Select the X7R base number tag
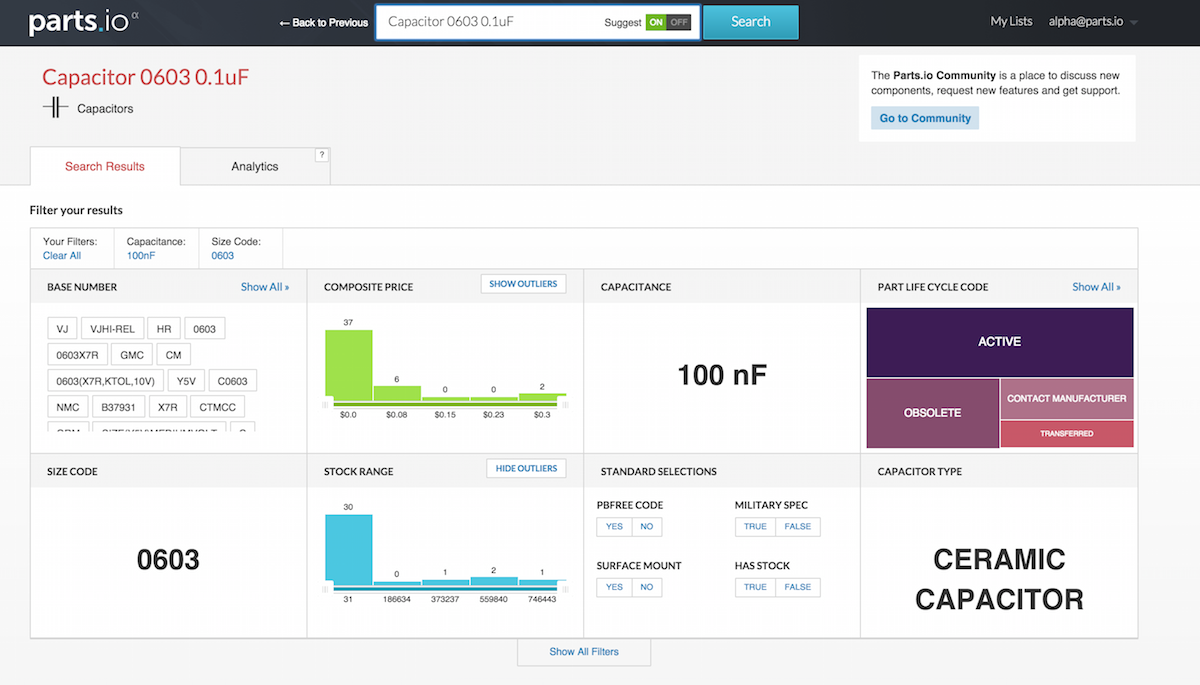This screenshot has width=1200, height=685. click(168, 406)
